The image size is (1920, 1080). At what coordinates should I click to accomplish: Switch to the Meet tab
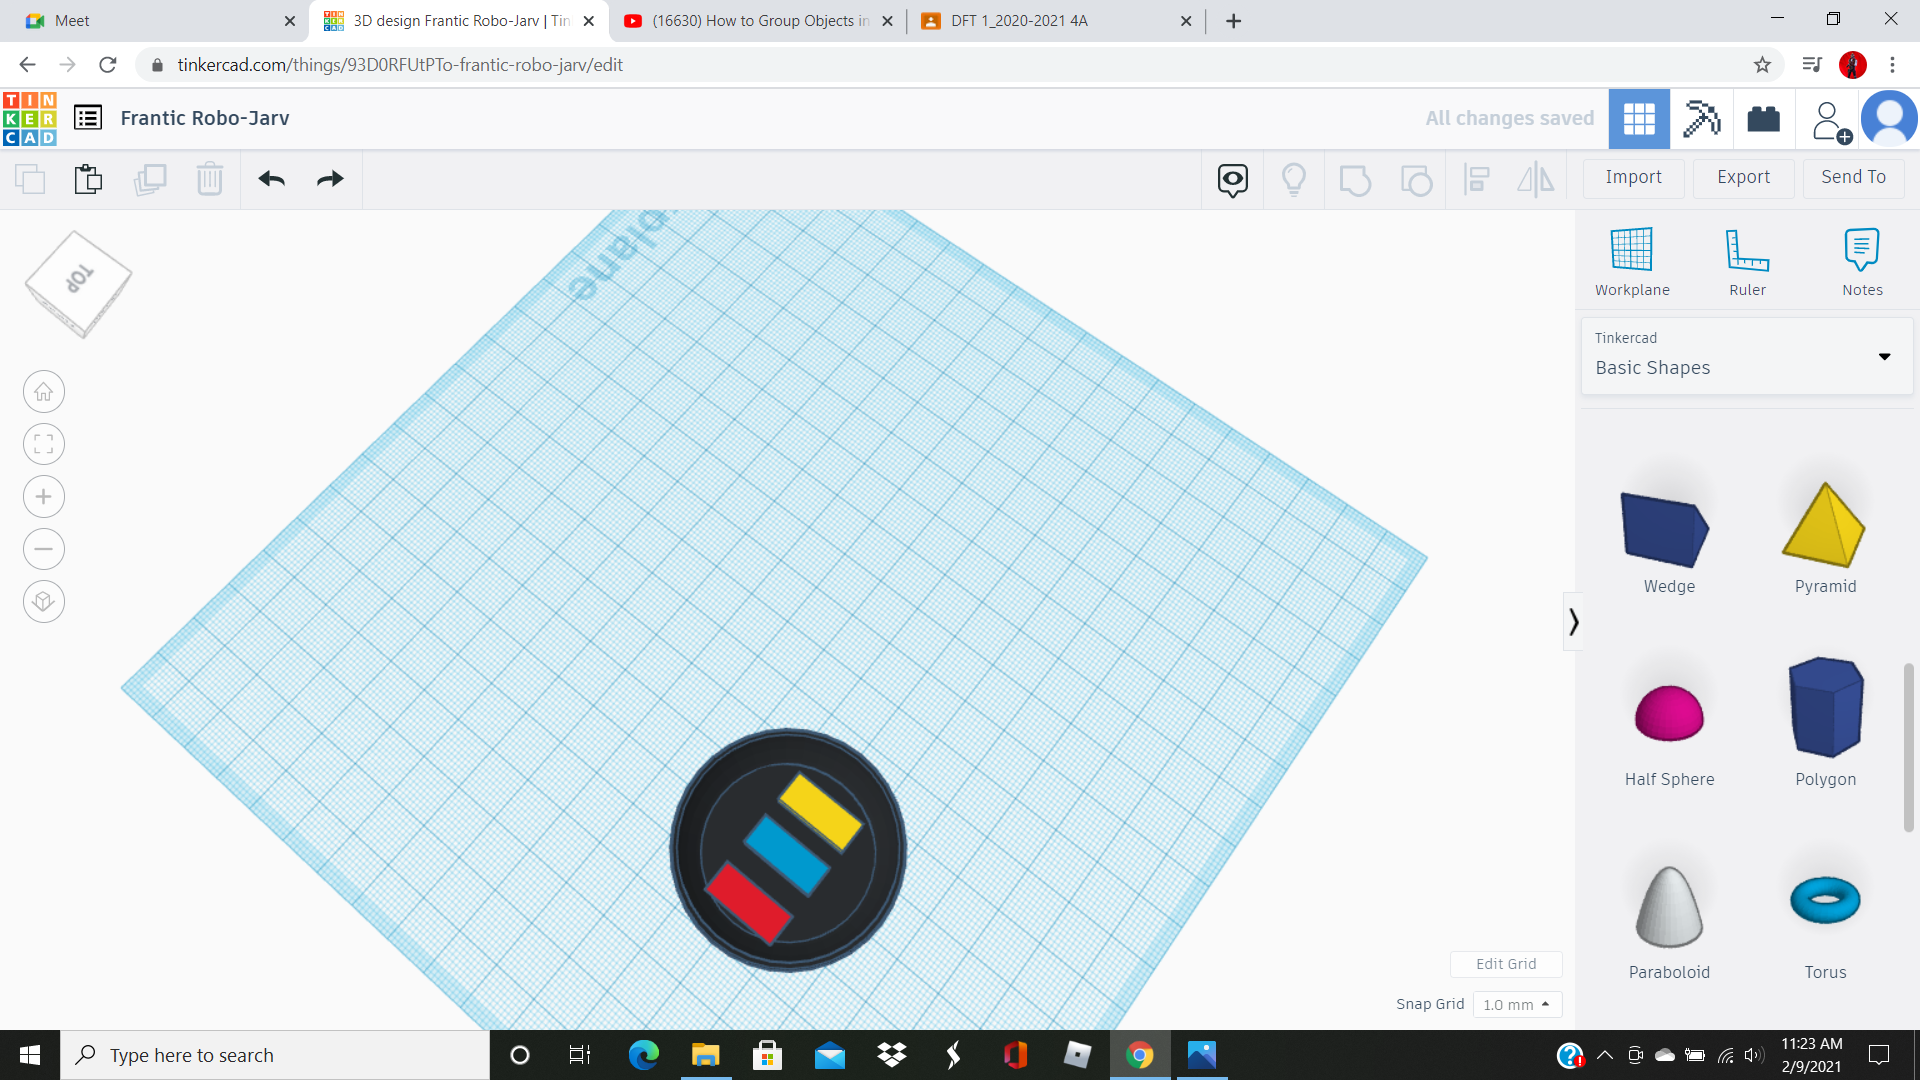point(150,20)
